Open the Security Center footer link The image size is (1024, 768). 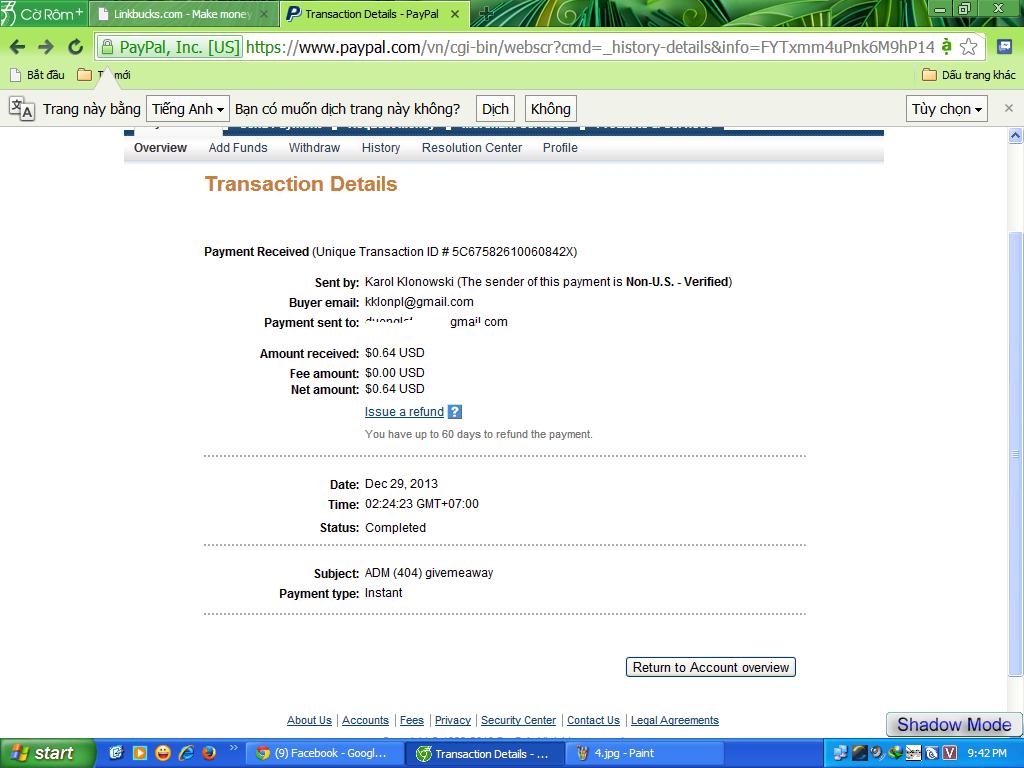point(519,720)
